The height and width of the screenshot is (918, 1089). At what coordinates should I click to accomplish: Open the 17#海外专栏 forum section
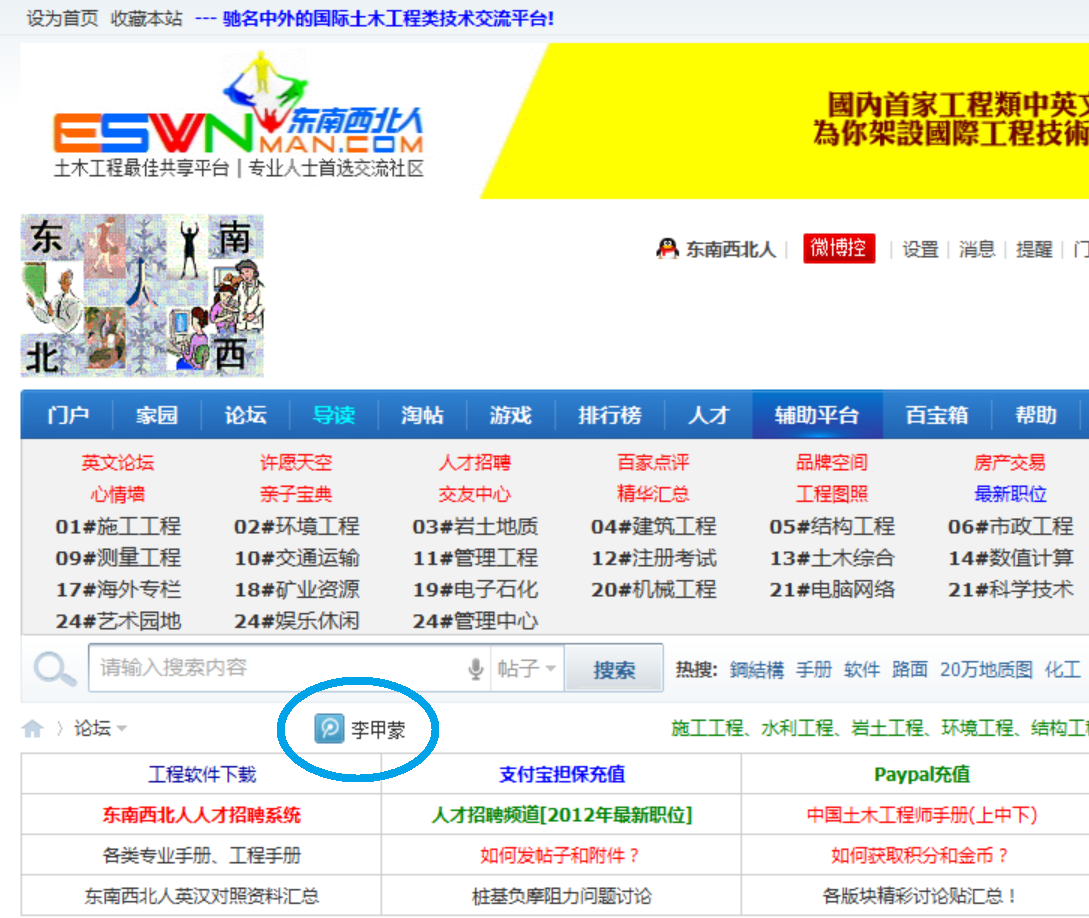click(x=118, y=590)
